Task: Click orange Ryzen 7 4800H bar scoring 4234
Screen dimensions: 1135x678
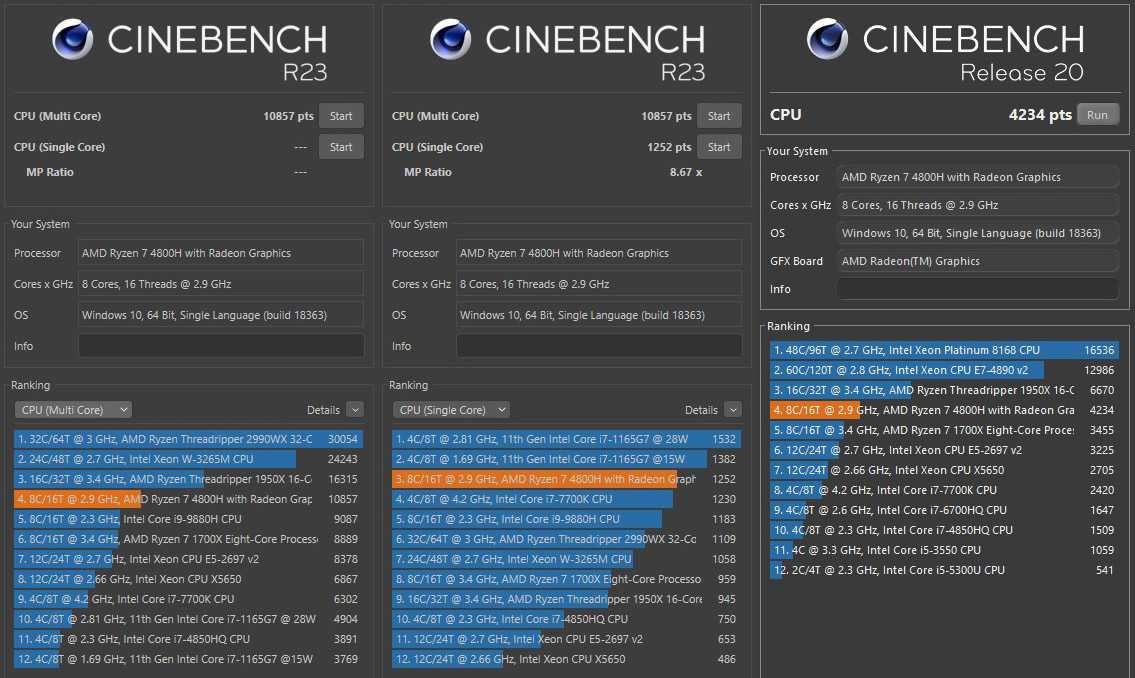Action: click(943, 410)
